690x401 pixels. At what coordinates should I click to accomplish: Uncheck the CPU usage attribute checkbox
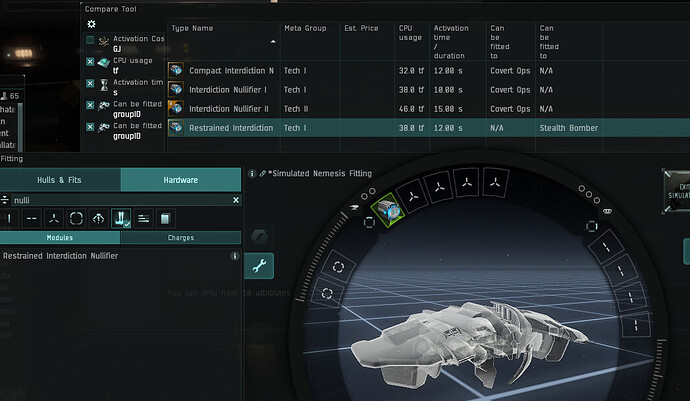pos(90,62)
